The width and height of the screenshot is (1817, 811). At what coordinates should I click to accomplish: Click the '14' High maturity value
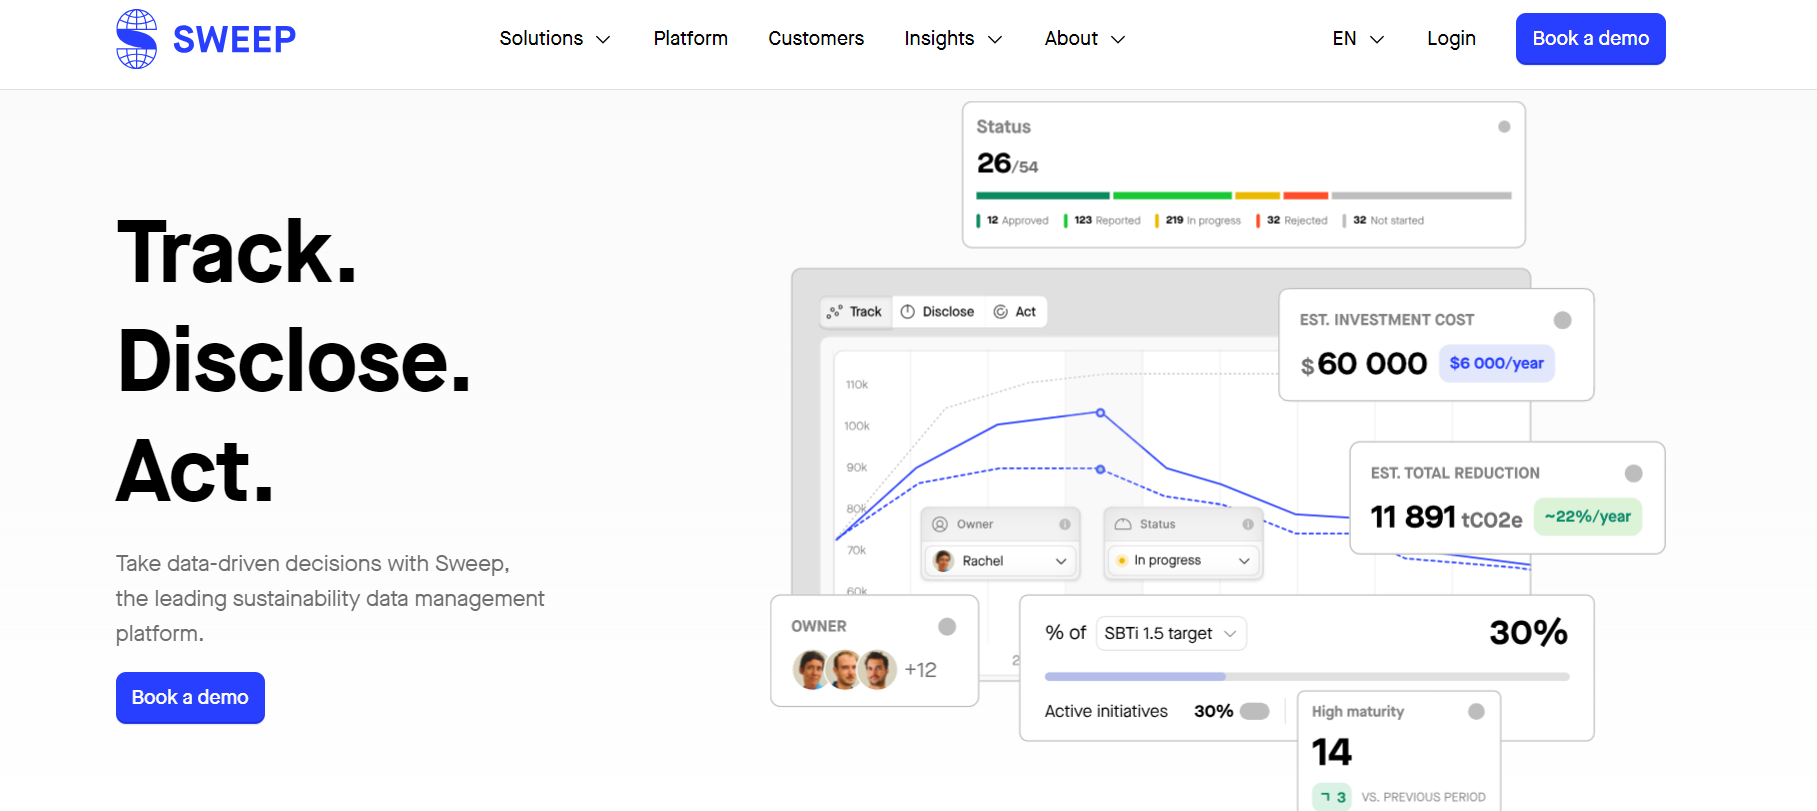[x=1332, y=752]
